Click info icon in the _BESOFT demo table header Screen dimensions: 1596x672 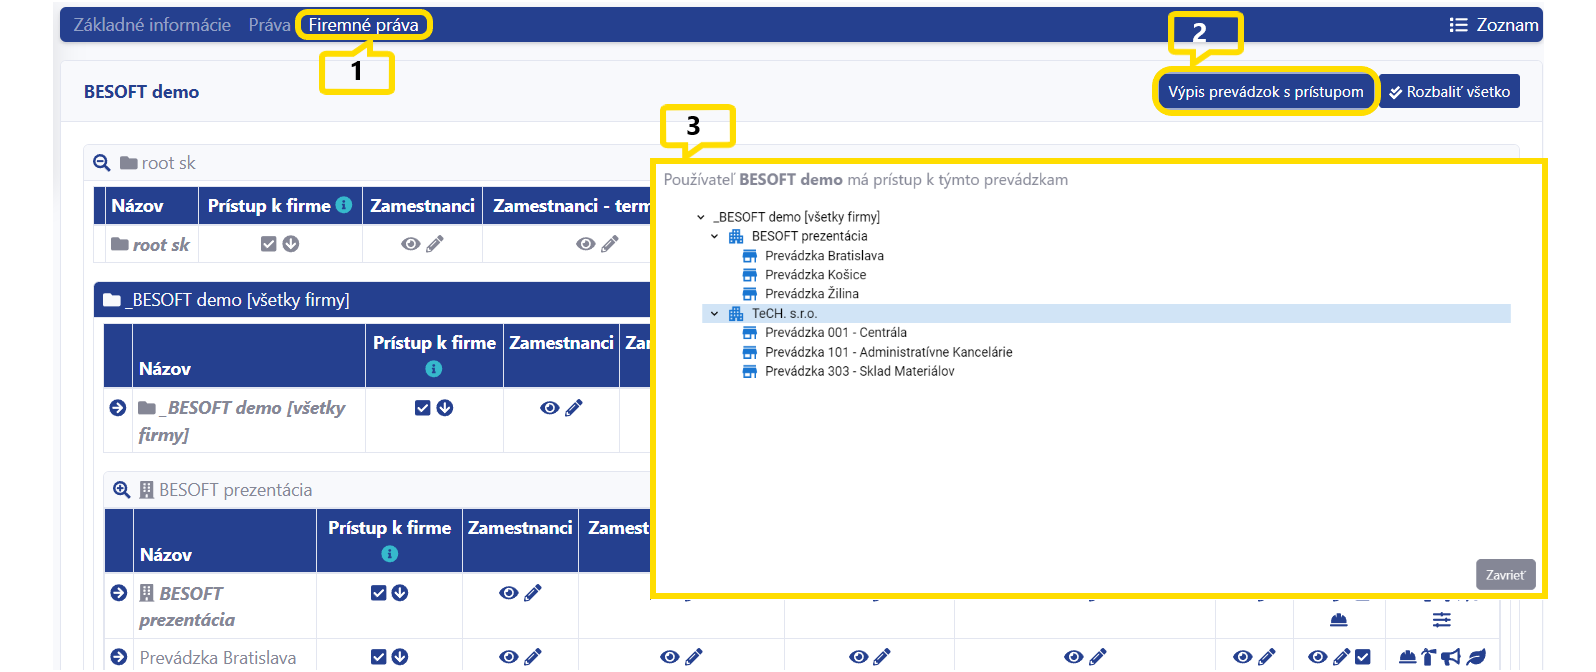coord(434,369)
